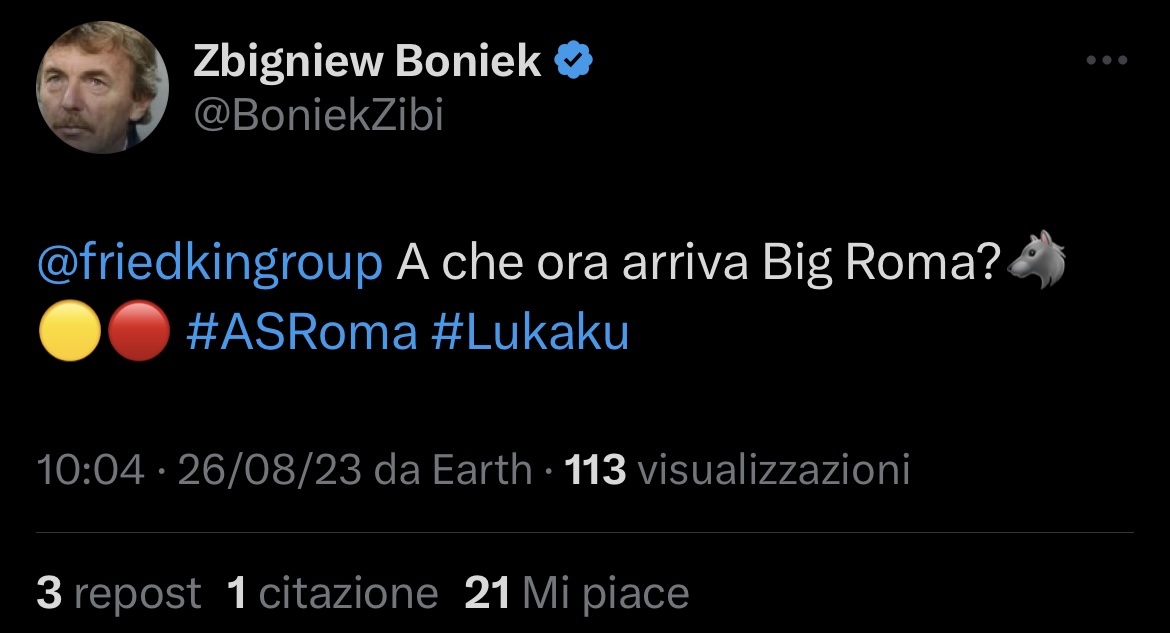Show the 3 repost list
This screenshot has width=1170, height=633.
pyautogui.click(x=118, y=593)
